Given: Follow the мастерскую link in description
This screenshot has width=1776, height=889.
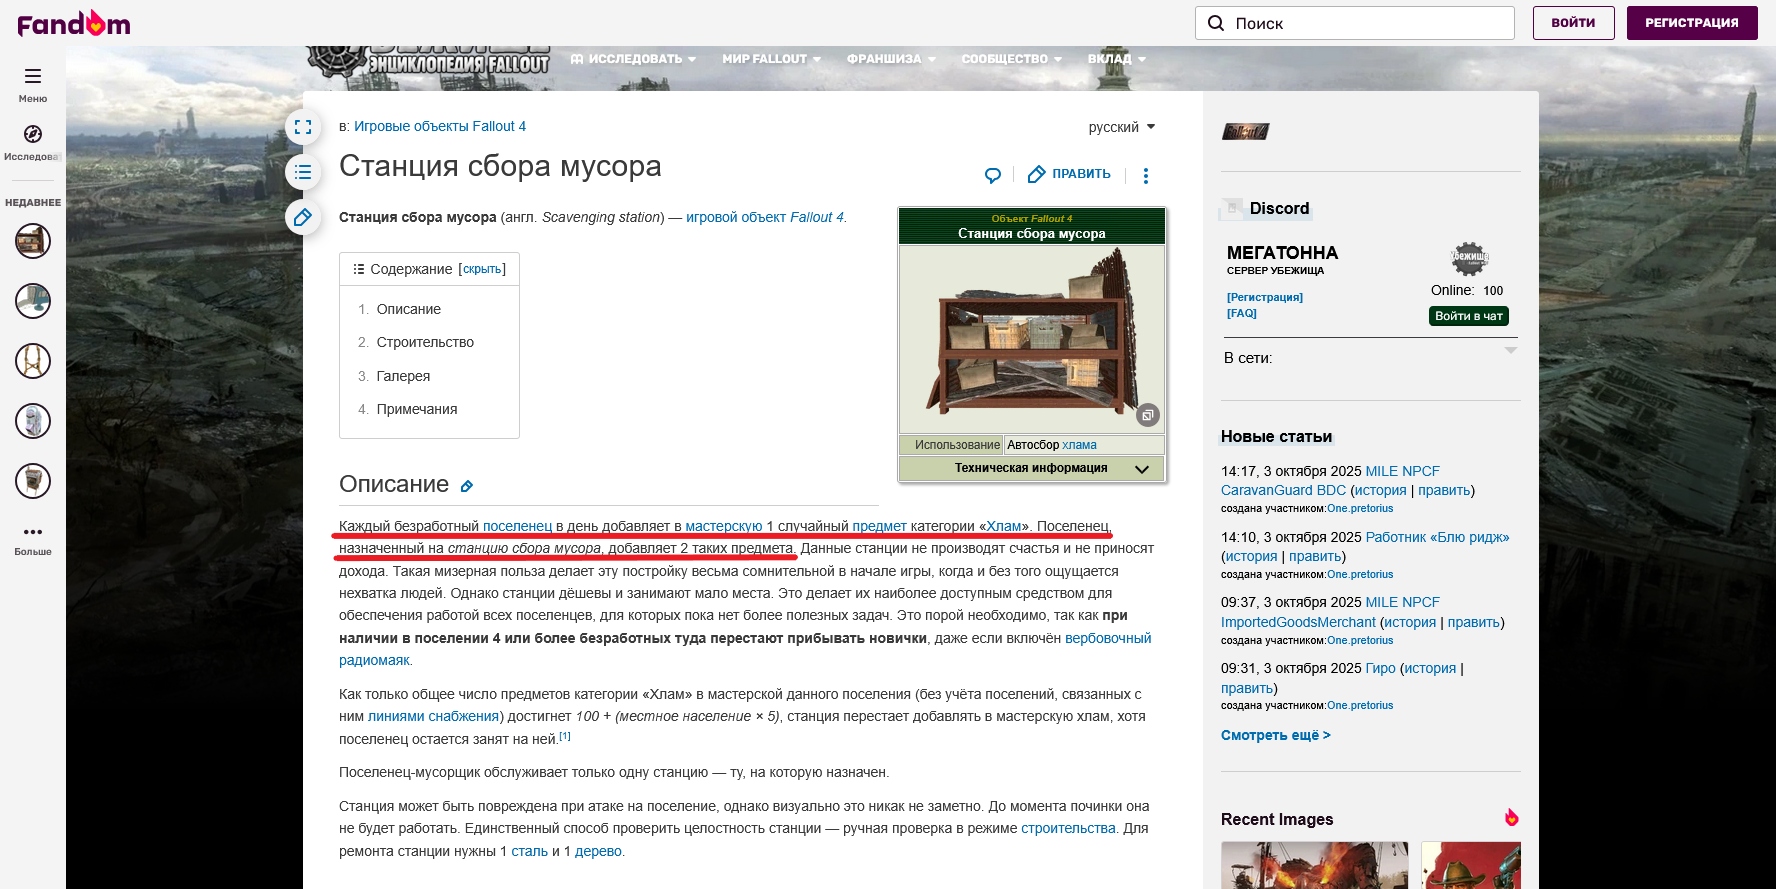Looking at the screenshot, I should [x=724, y=526].
